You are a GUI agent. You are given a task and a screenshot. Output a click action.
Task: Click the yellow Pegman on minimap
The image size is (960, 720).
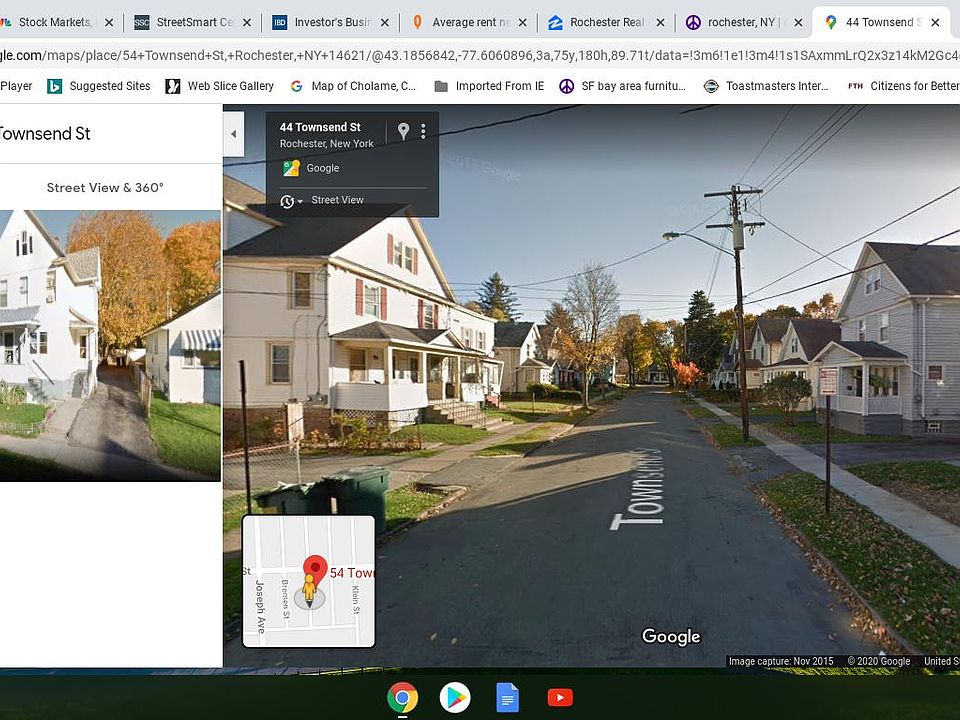[309, 591]
